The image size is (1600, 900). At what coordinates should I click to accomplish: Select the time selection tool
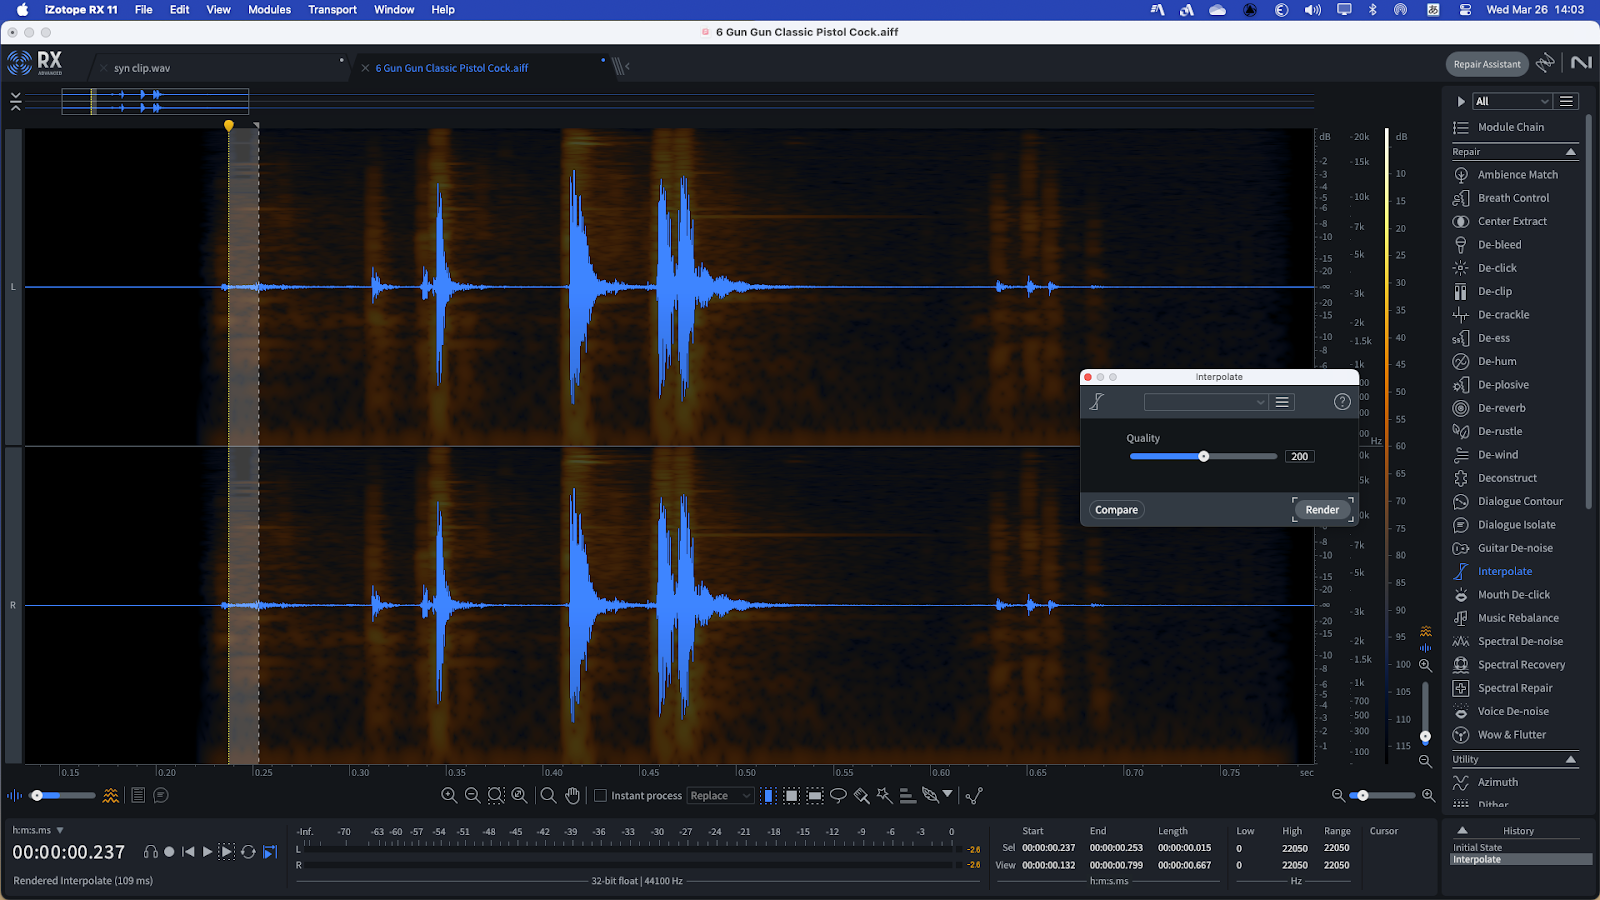(768, 796)
